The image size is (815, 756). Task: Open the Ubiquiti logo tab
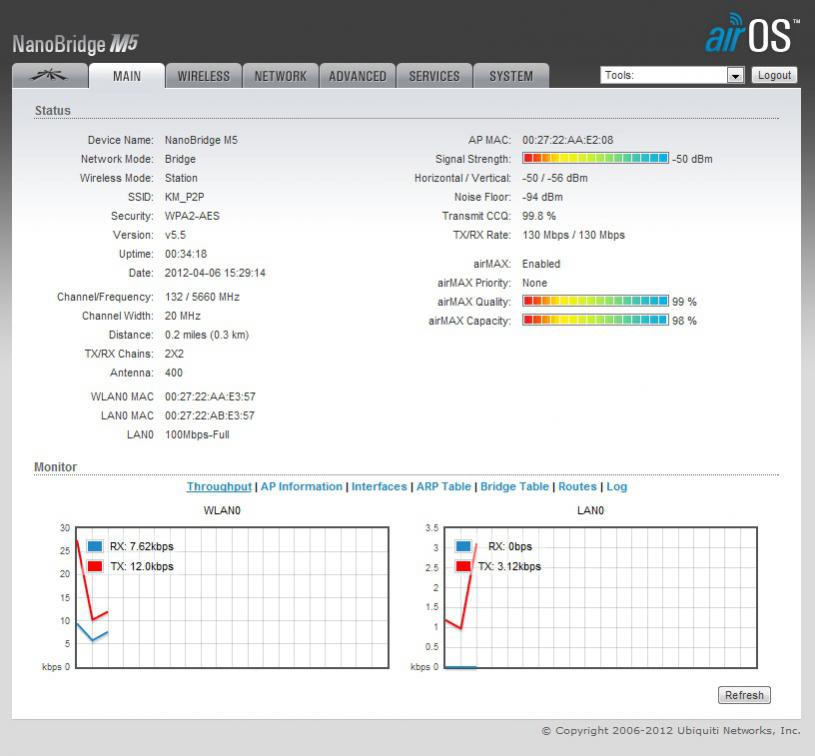tap(50, 76)
